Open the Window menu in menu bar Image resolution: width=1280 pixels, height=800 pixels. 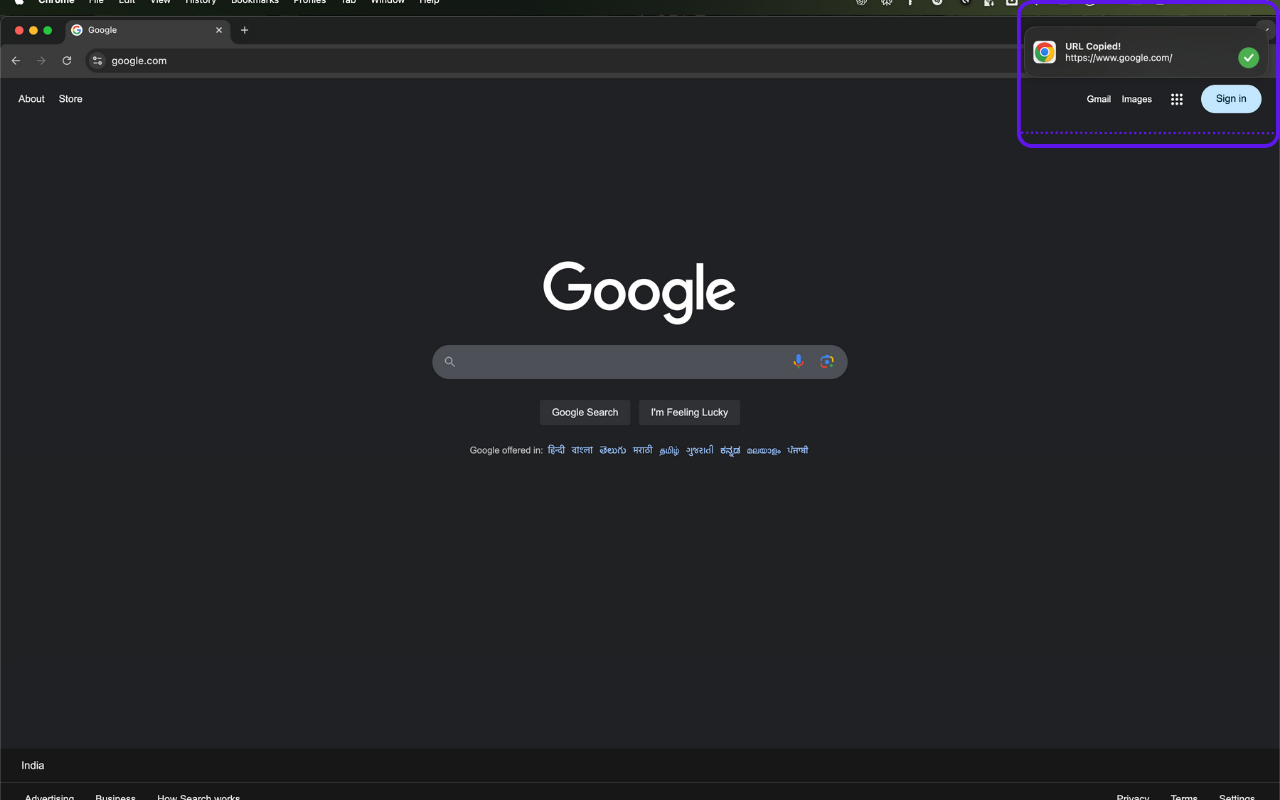(x=388, y=2)
